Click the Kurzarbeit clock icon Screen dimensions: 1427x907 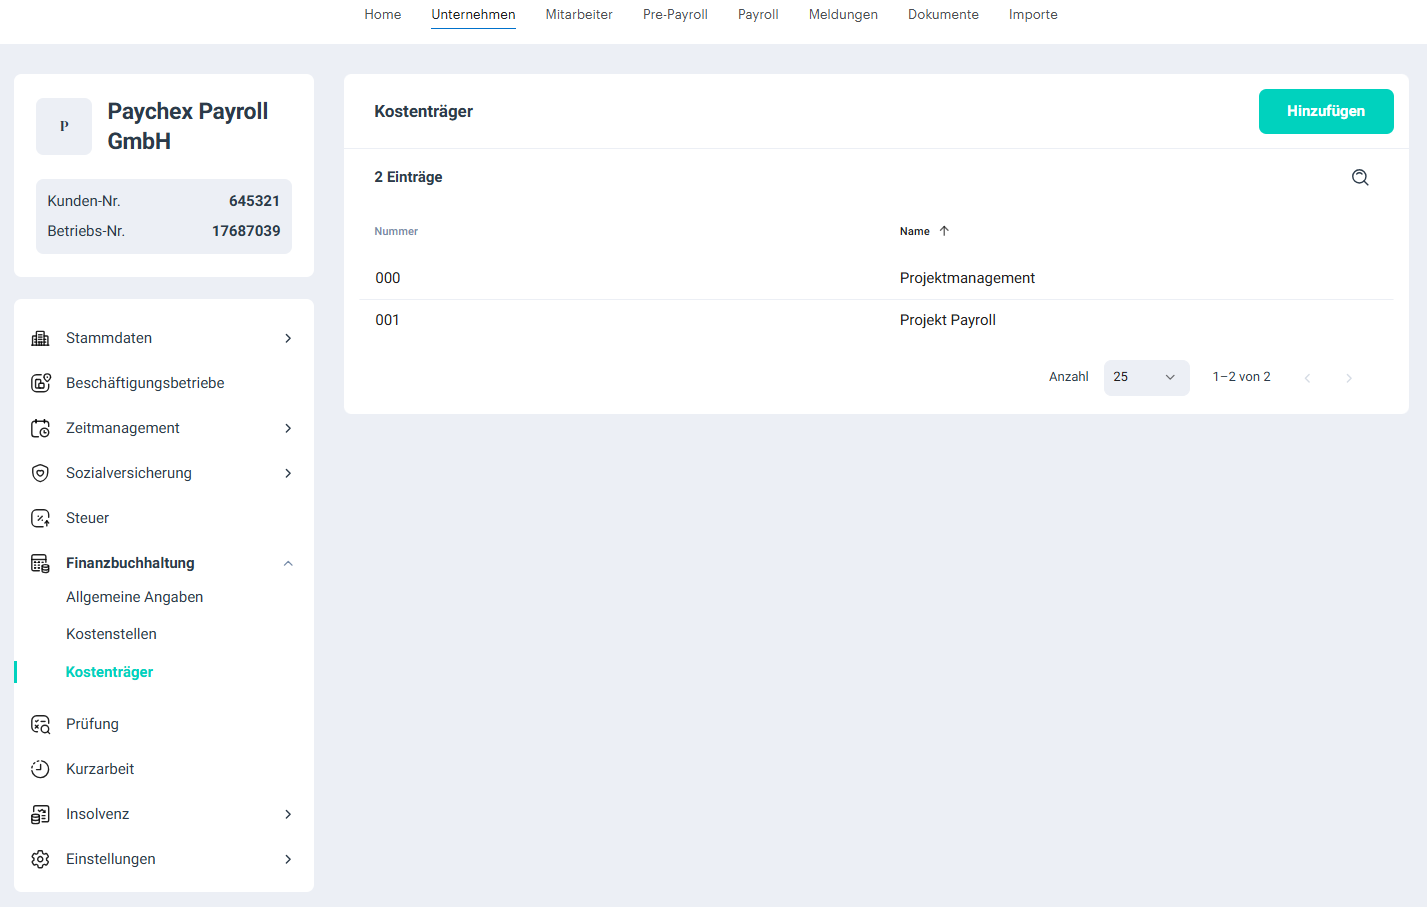pos(40,769)
